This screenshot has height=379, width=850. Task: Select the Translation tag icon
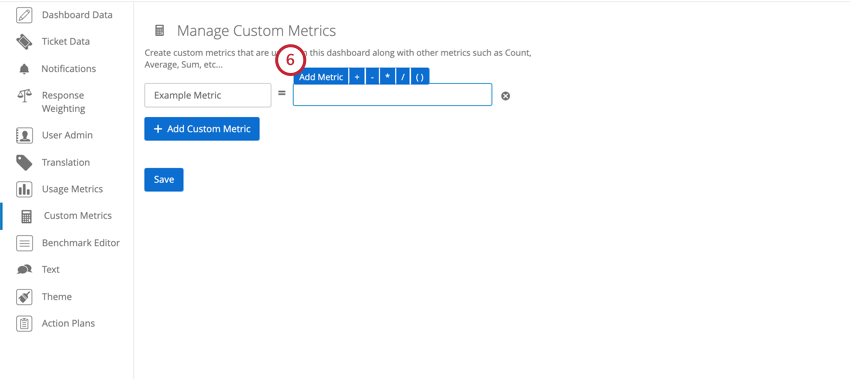pos(24,163)
